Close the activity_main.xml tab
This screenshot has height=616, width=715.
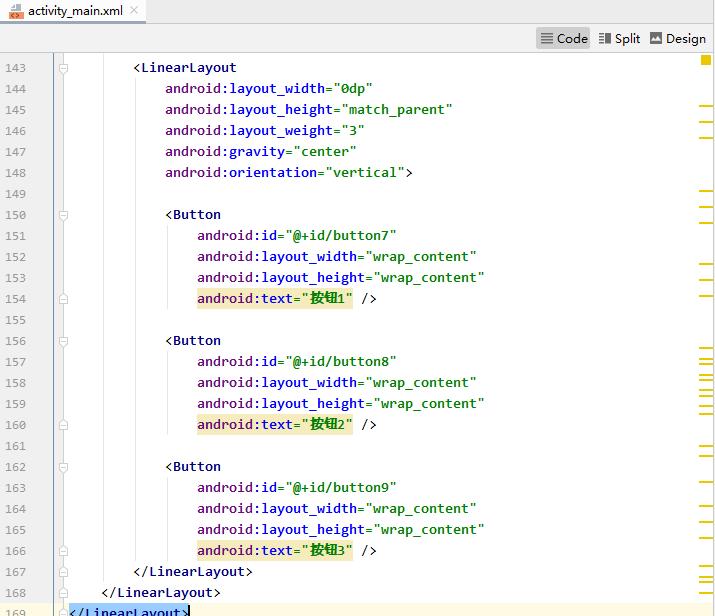point(134,10)
